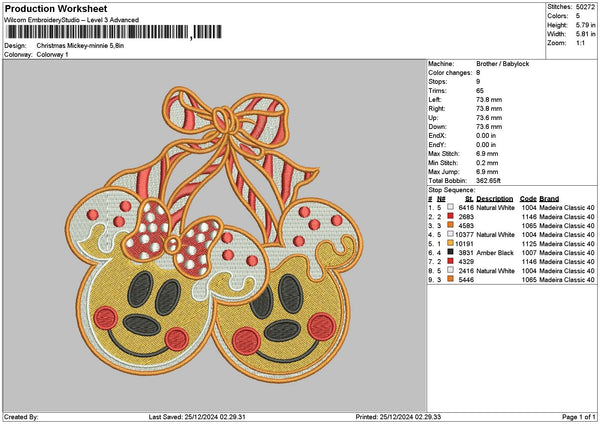Screen dimensions: 600x424
Task: Select the Amber Black description text
Action: pyautogui.click(x=495, y=253)
